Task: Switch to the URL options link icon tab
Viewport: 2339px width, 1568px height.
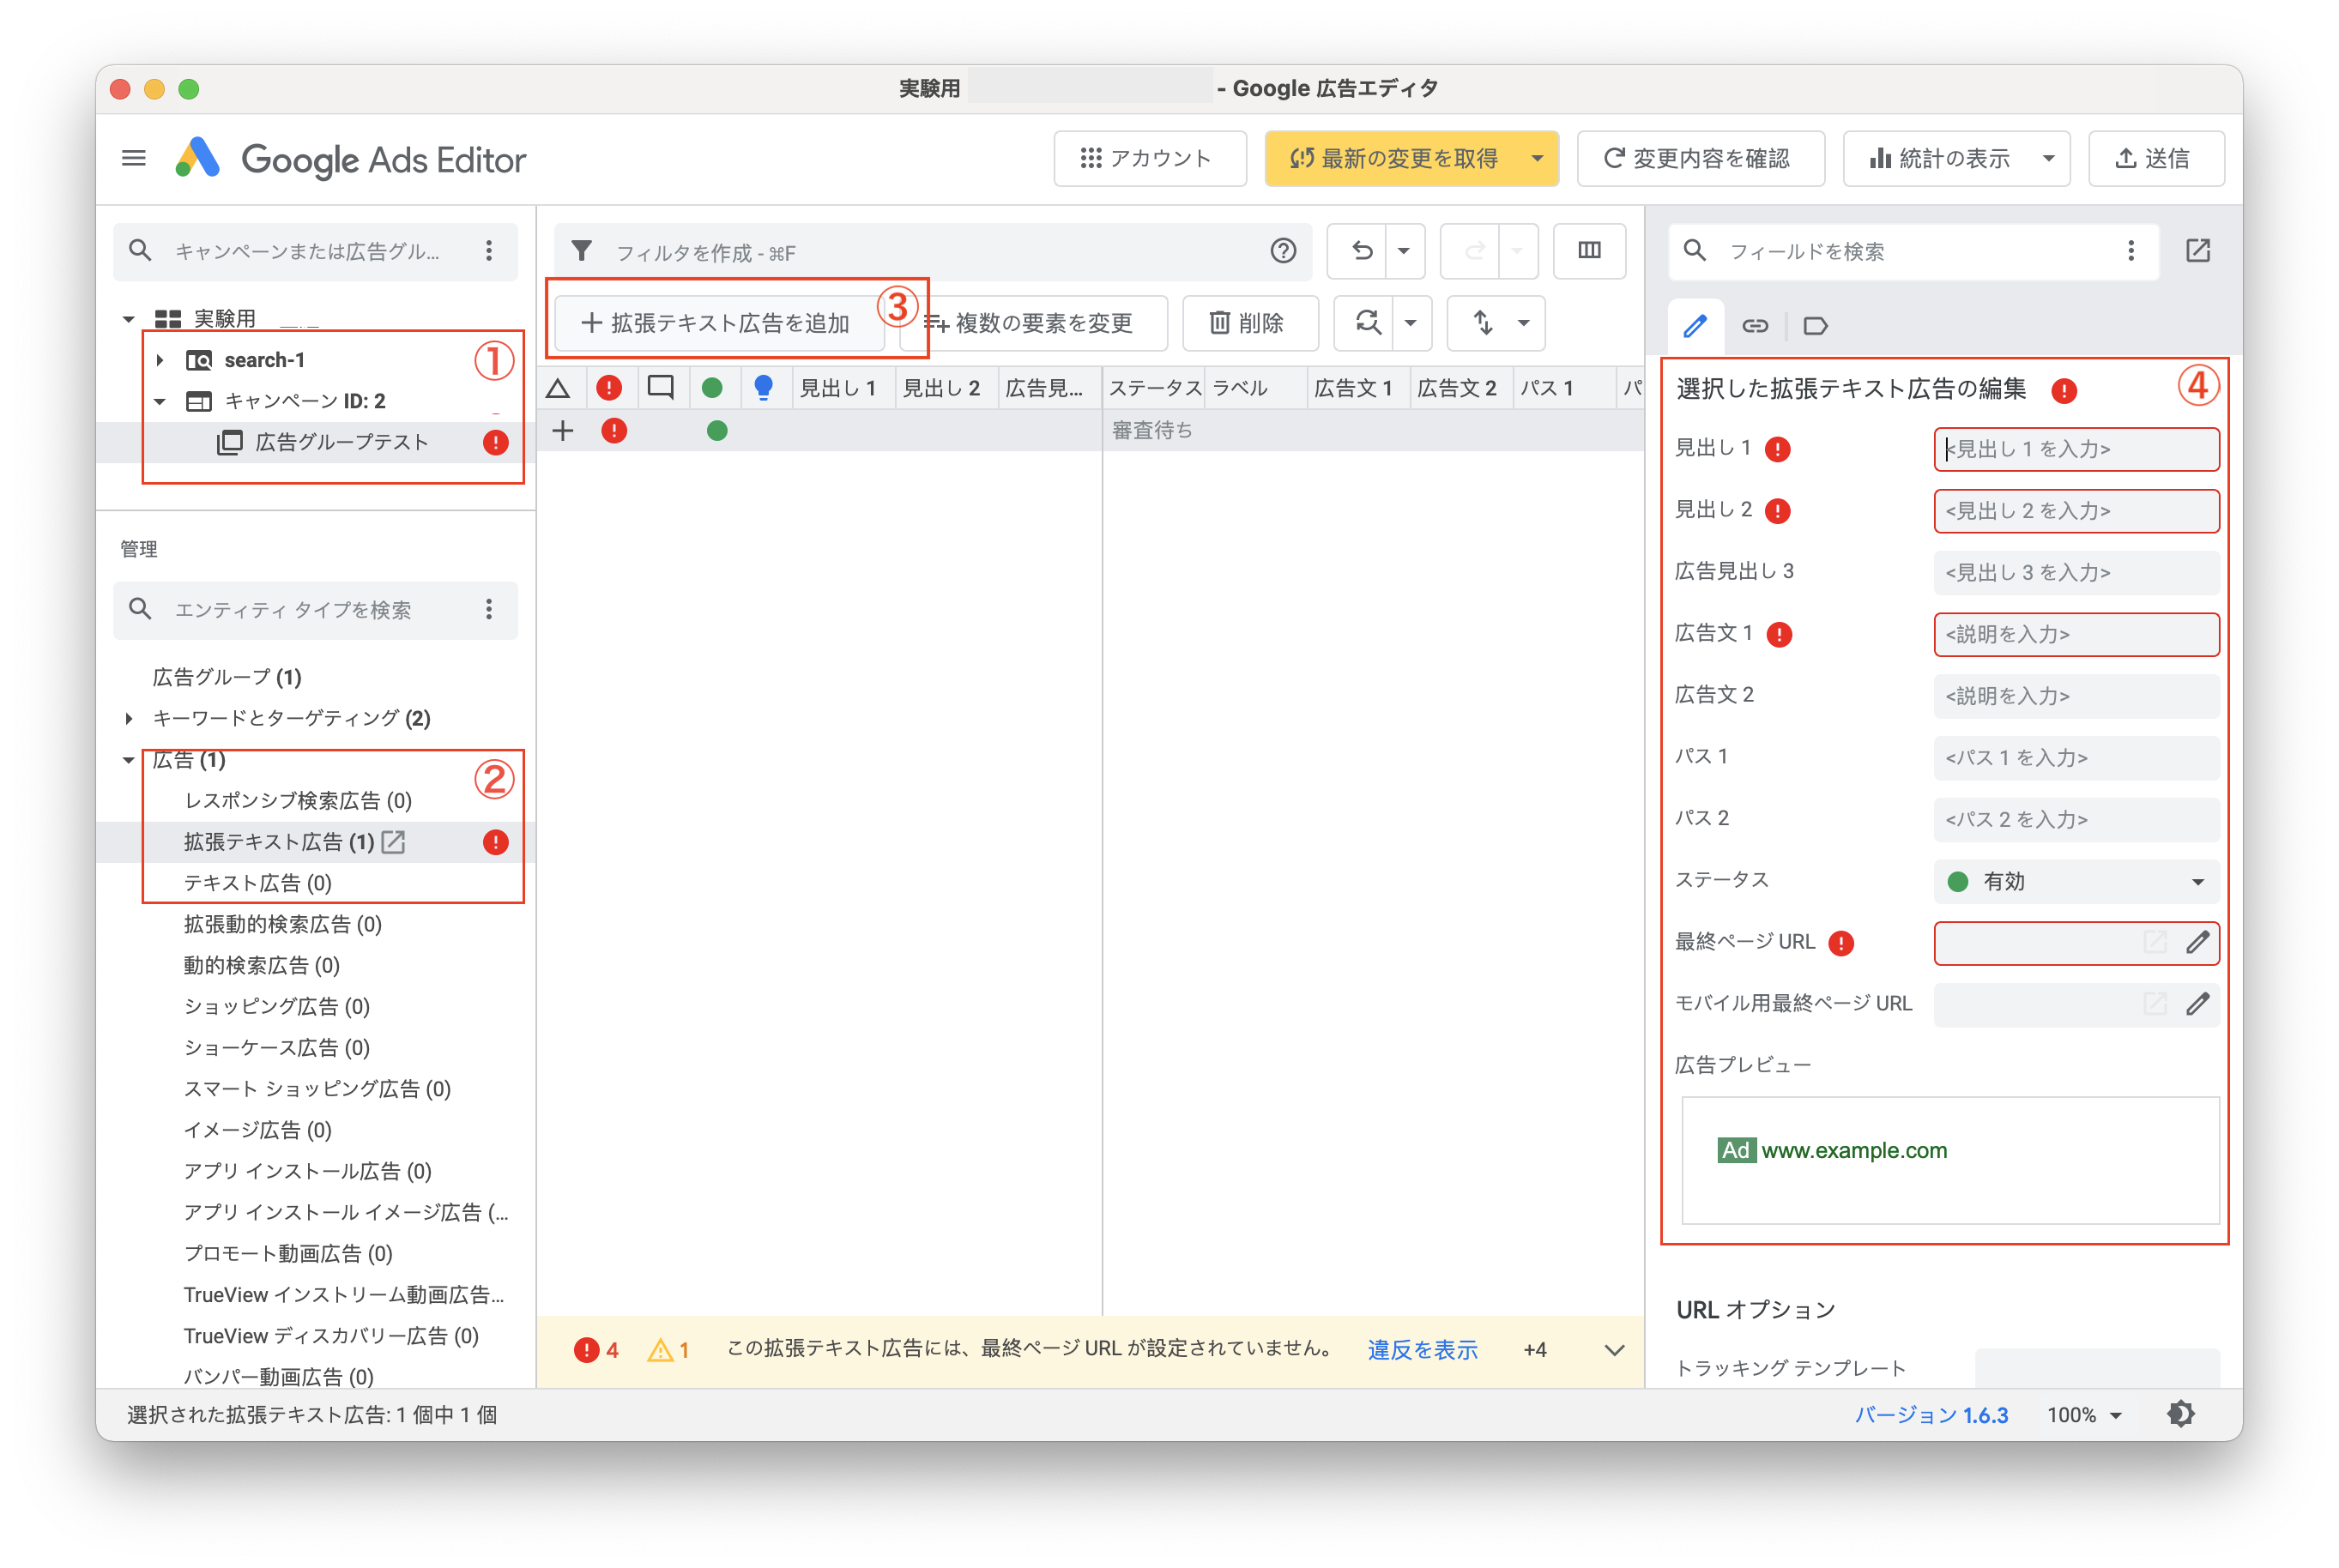Action: coord(1755,325)
